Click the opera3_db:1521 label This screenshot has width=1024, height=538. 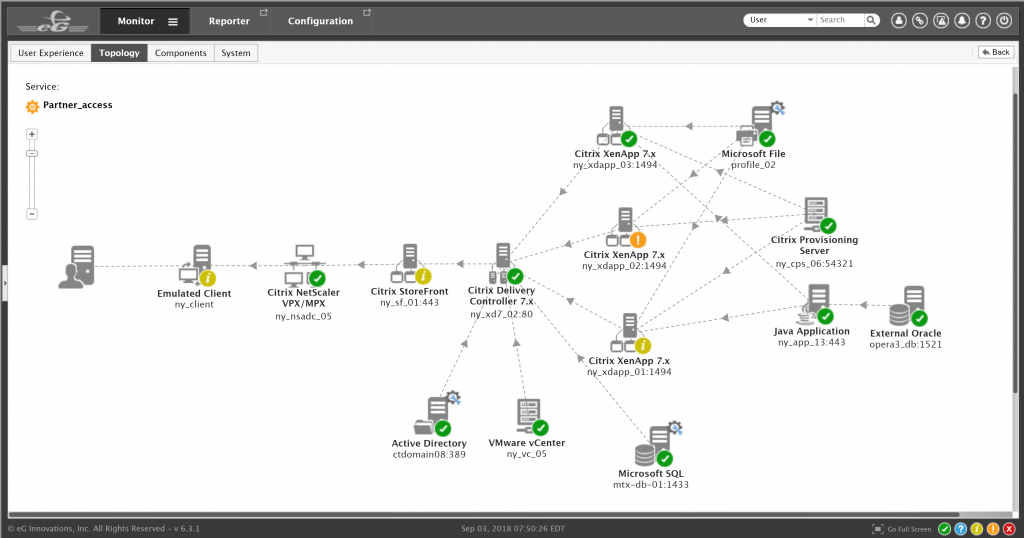[905, 345]
